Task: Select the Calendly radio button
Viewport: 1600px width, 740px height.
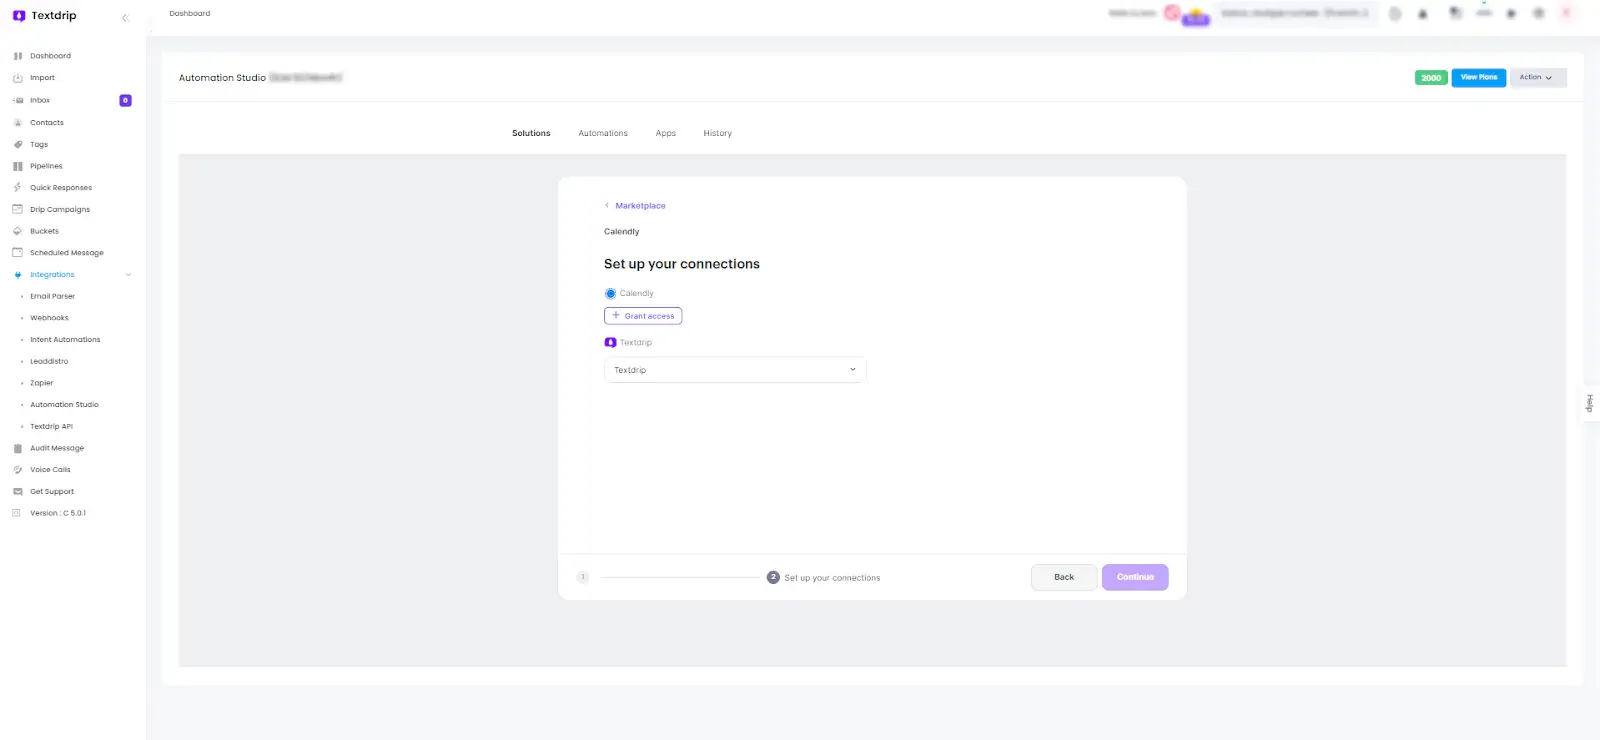Action: pos(610,293)
